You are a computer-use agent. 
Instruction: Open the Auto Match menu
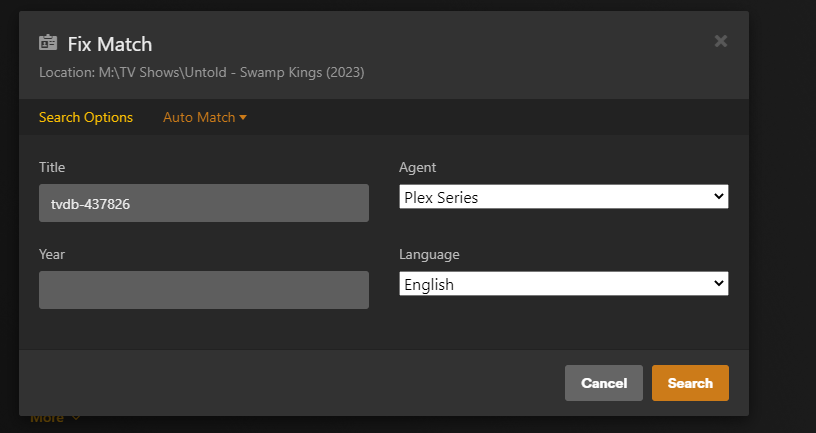[x=199, y=117]
